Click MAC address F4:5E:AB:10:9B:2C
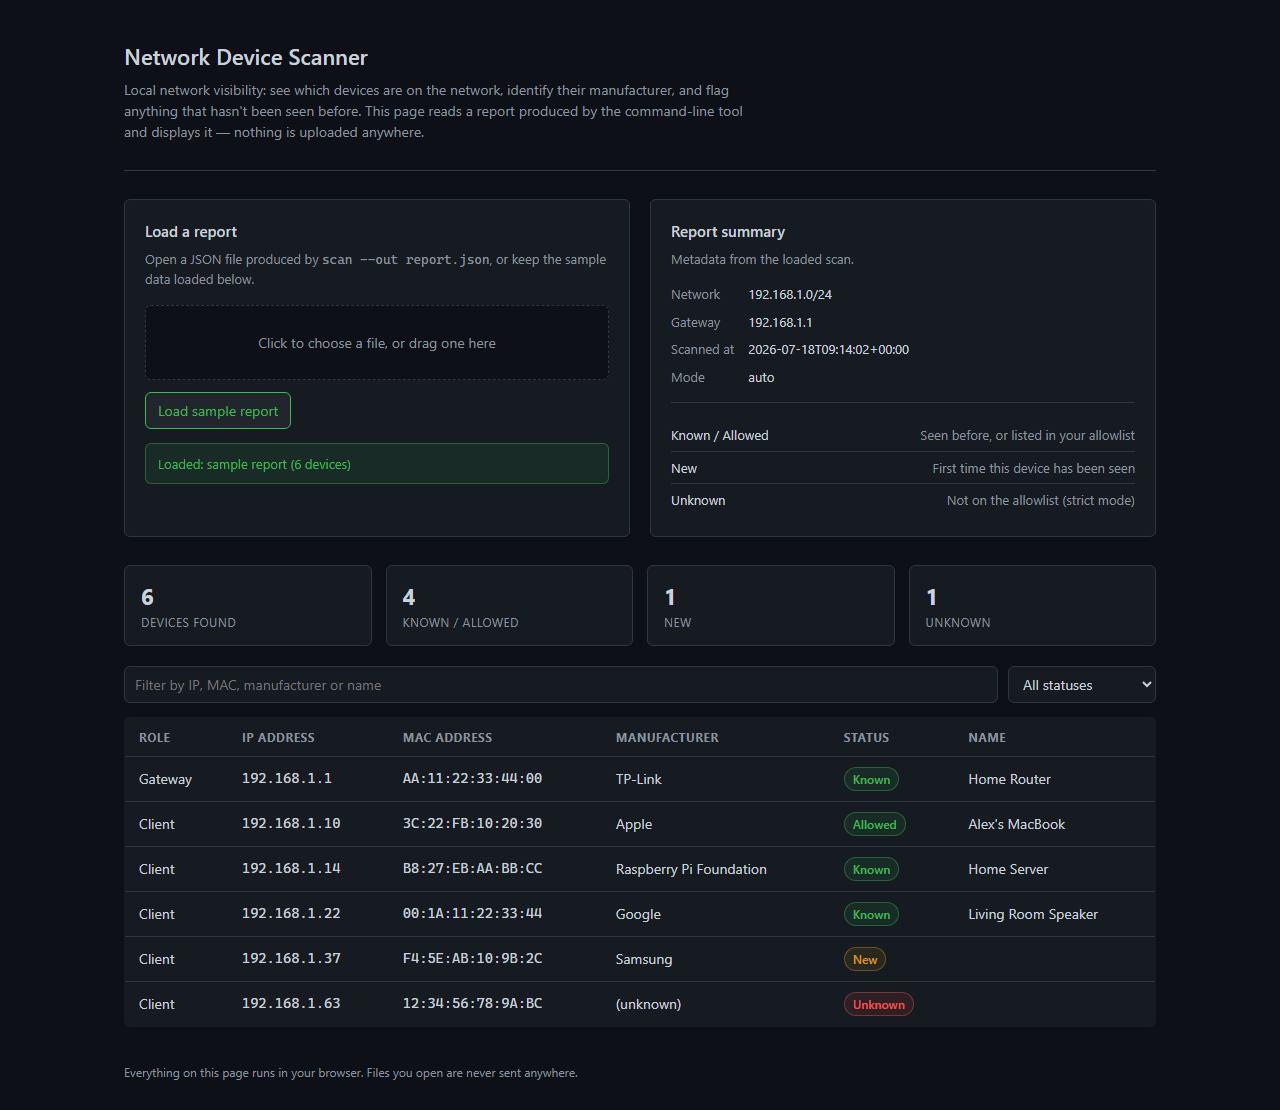Image resolution: width=1280 pixels, height=1110 pixels. point(472,958)
